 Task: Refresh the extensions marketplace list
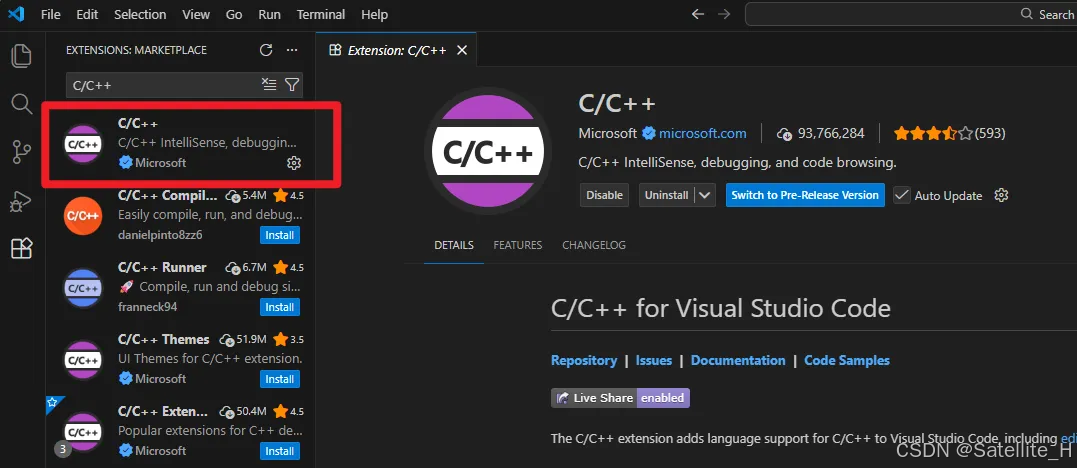pos(266,50)
